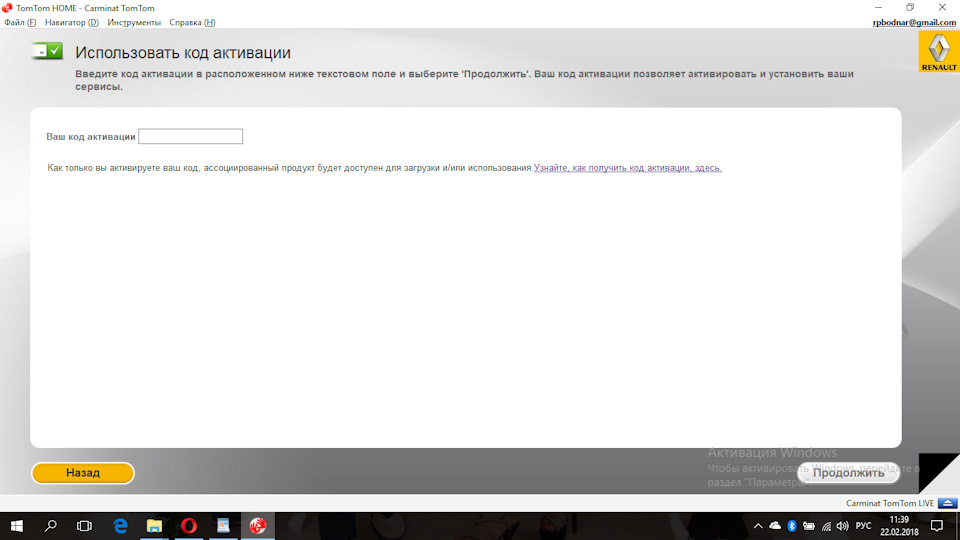Switch to Opera browser in the taskbar
This screenshot has width=960, height=540.
[189, 526]
